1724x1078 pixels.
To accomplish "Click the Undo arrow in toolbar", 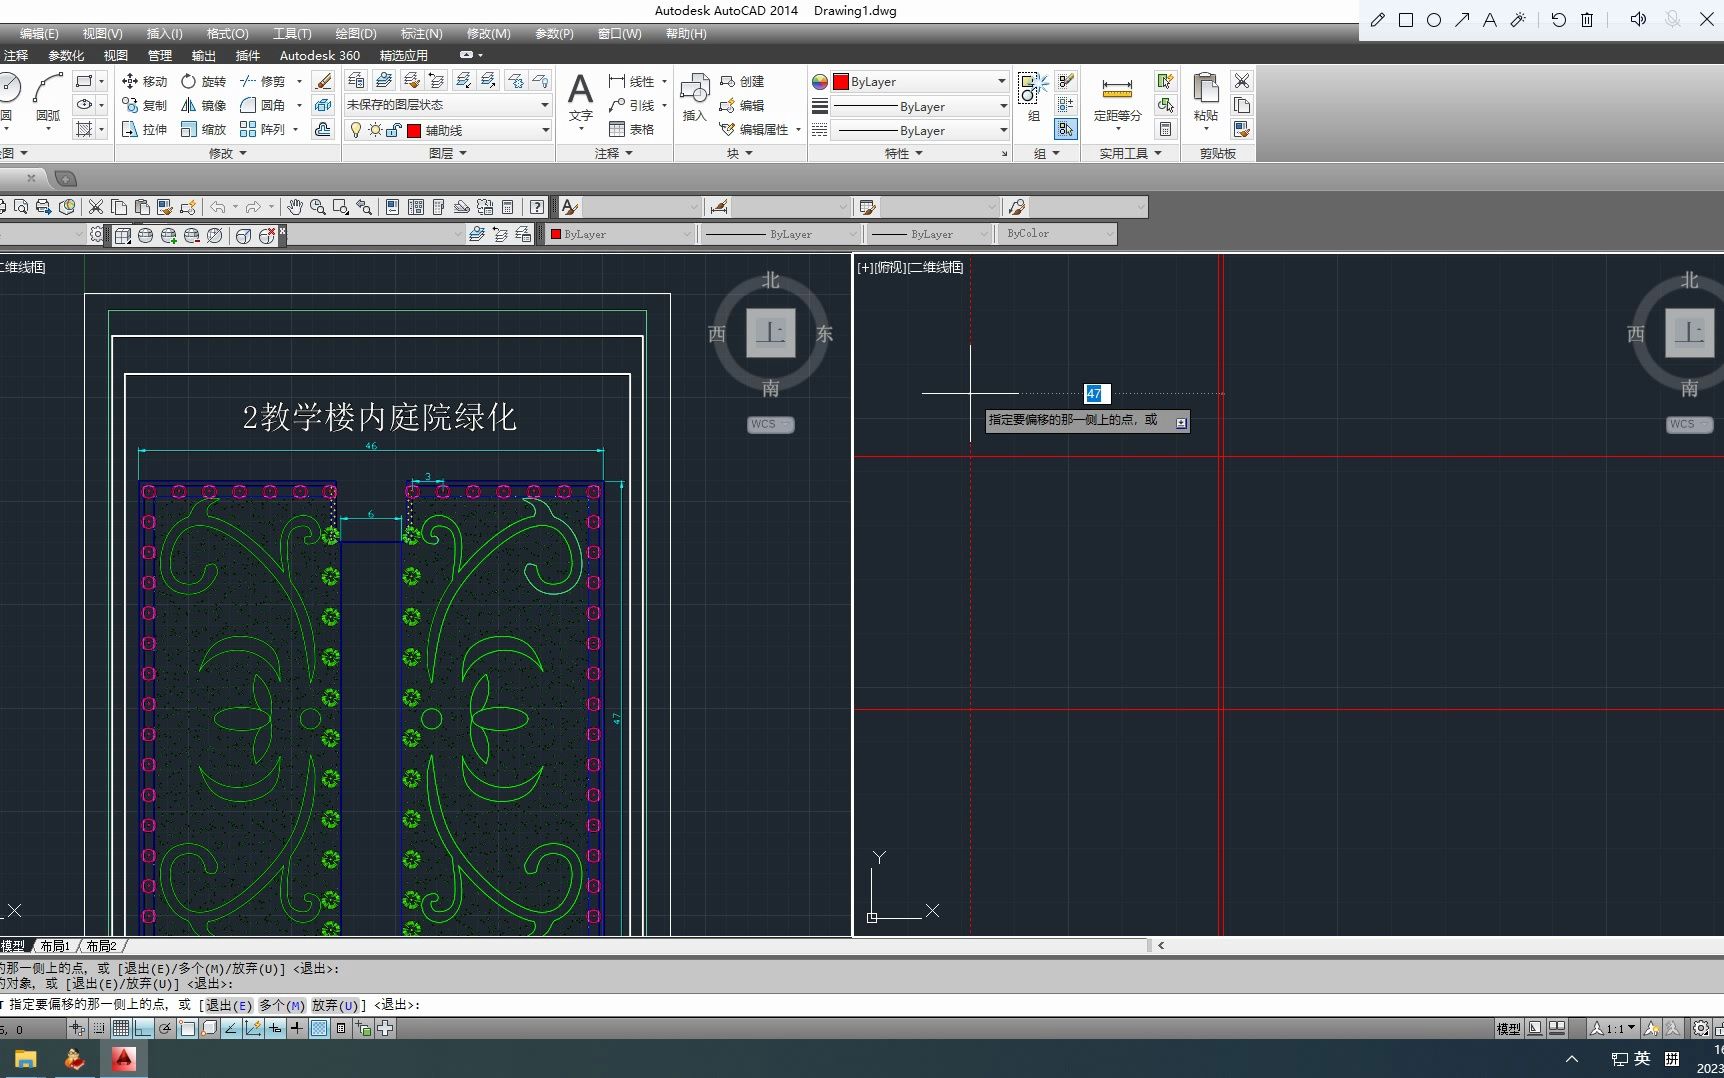I will (x=217, y=207).
